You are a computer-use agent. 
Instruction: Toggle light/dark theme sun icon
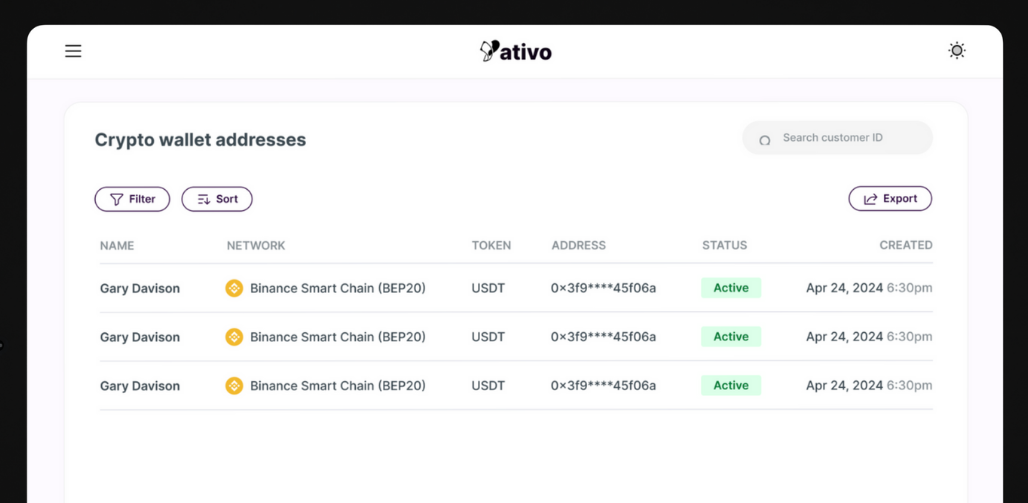[957, 50]
